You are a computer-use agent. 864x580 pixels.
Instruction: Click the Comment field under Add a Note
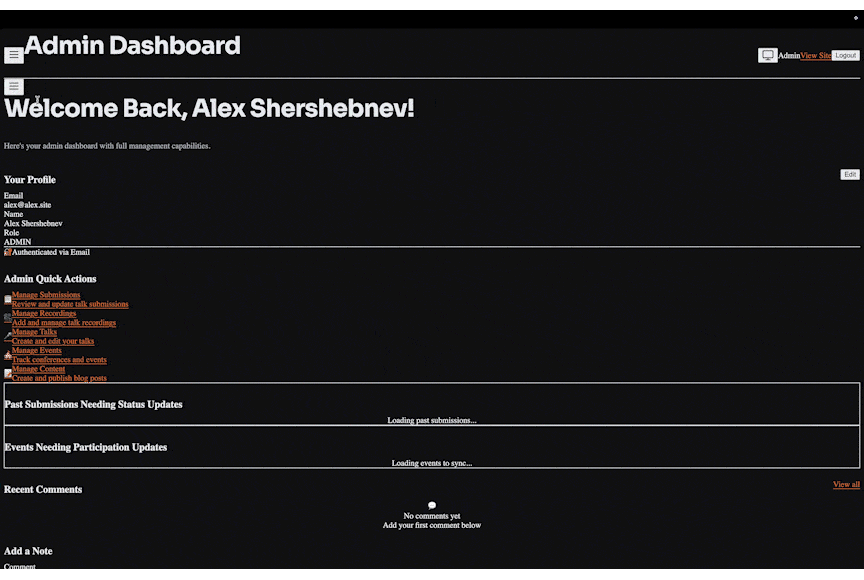pos(20,567)
